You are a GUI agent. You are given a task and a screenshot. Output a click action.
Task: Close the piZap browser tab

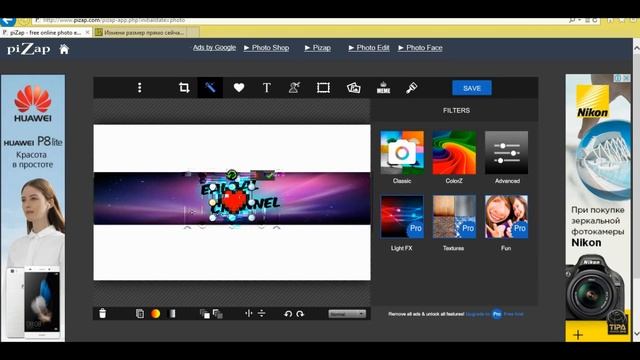pyautogui.click(x=87, y=32)
